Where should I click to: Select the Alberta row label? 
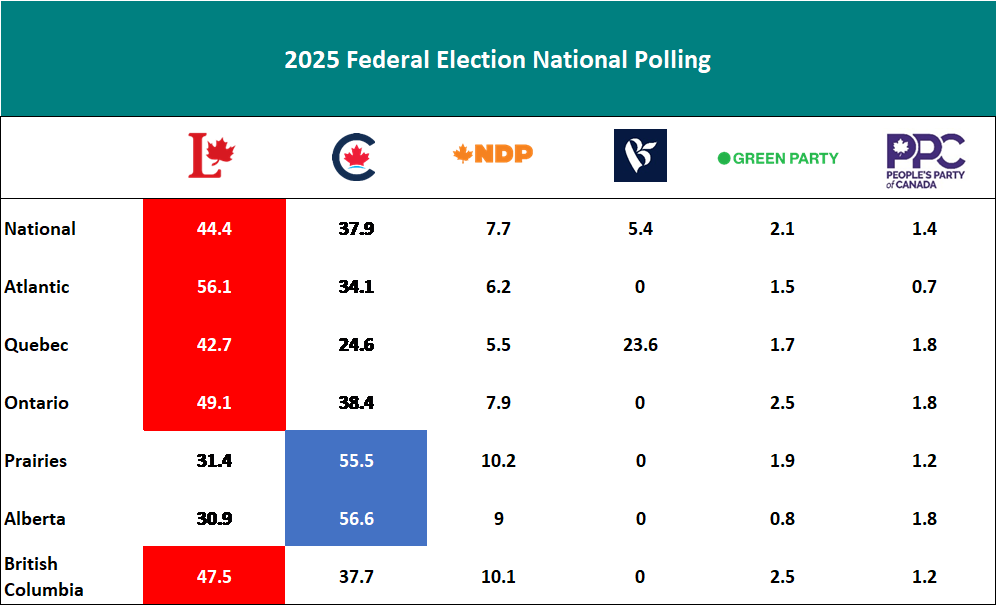pyautogui.click(x=36, y=519)
